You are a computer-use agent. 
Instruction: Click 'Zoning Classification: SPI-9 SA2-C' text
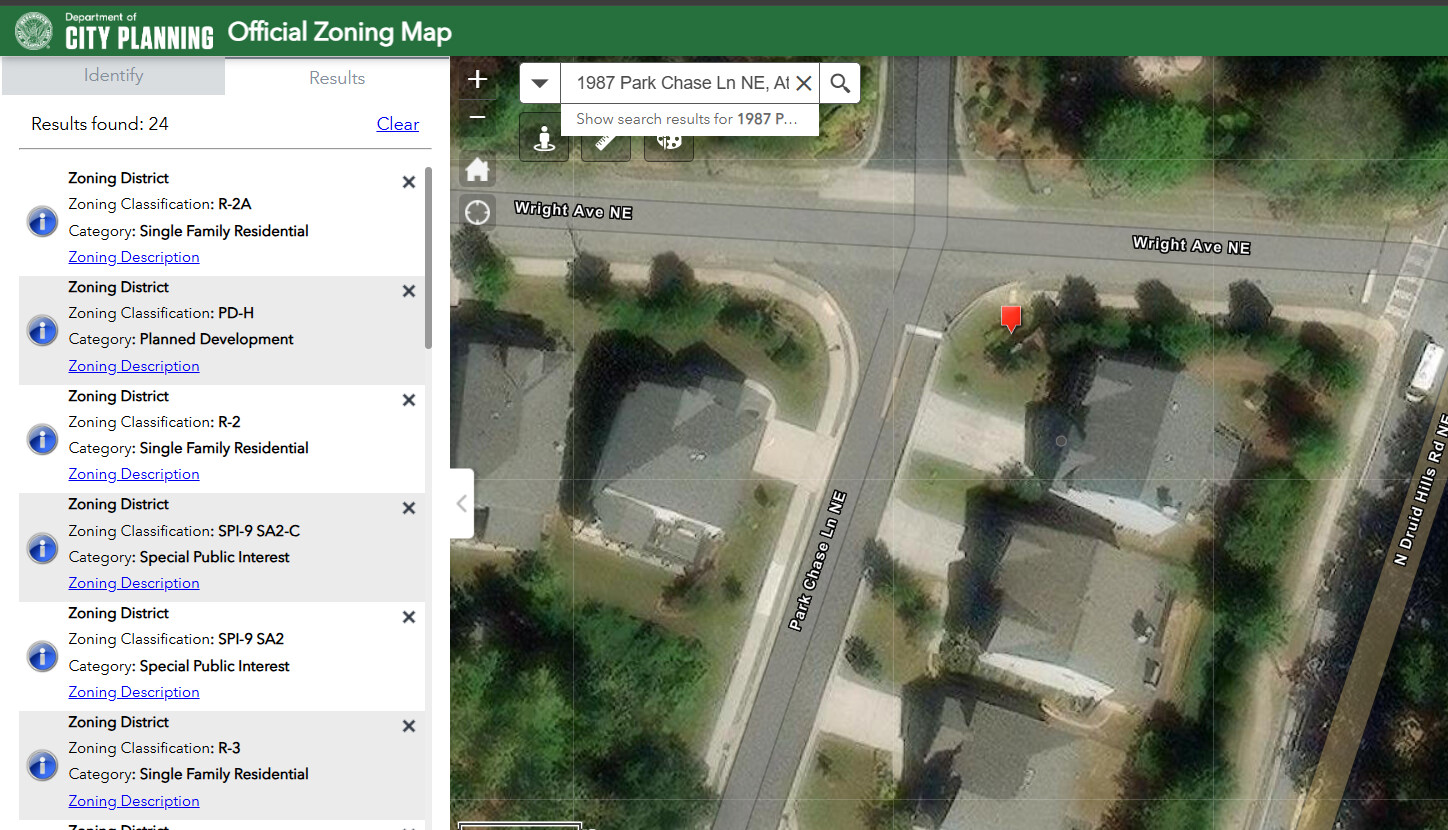[184, 531]
